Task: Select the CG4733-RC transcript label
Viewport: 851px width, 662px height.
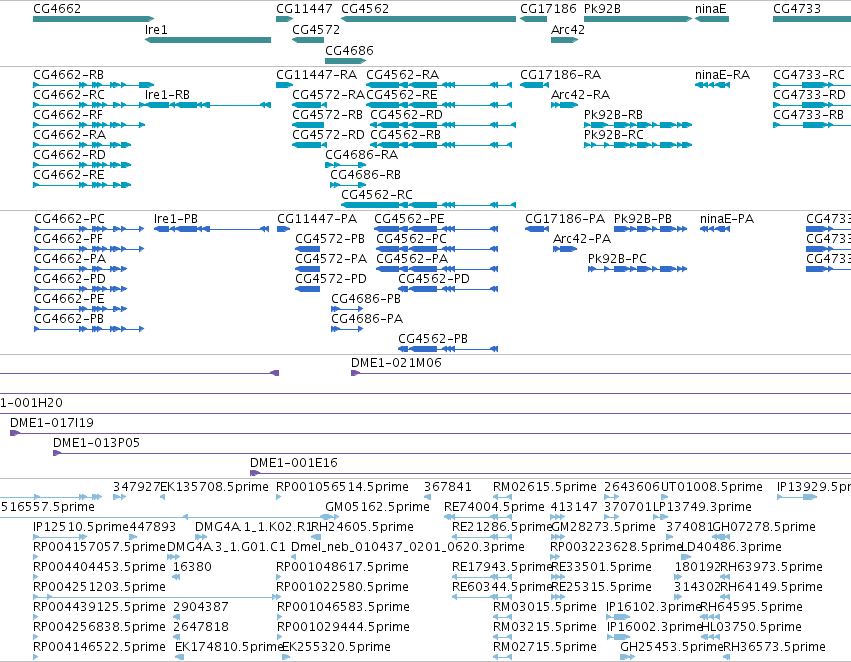Action: (809, 75)
